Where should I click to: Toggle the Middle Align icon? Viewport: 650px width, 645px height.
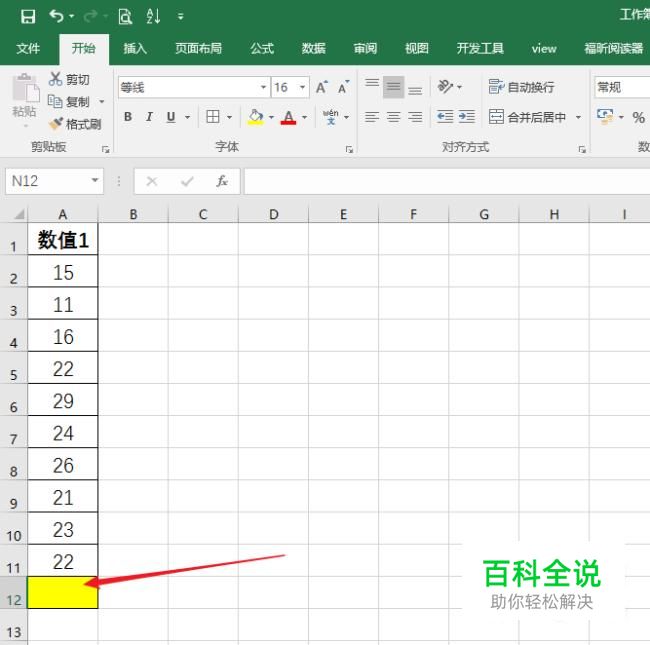[393, 87]
